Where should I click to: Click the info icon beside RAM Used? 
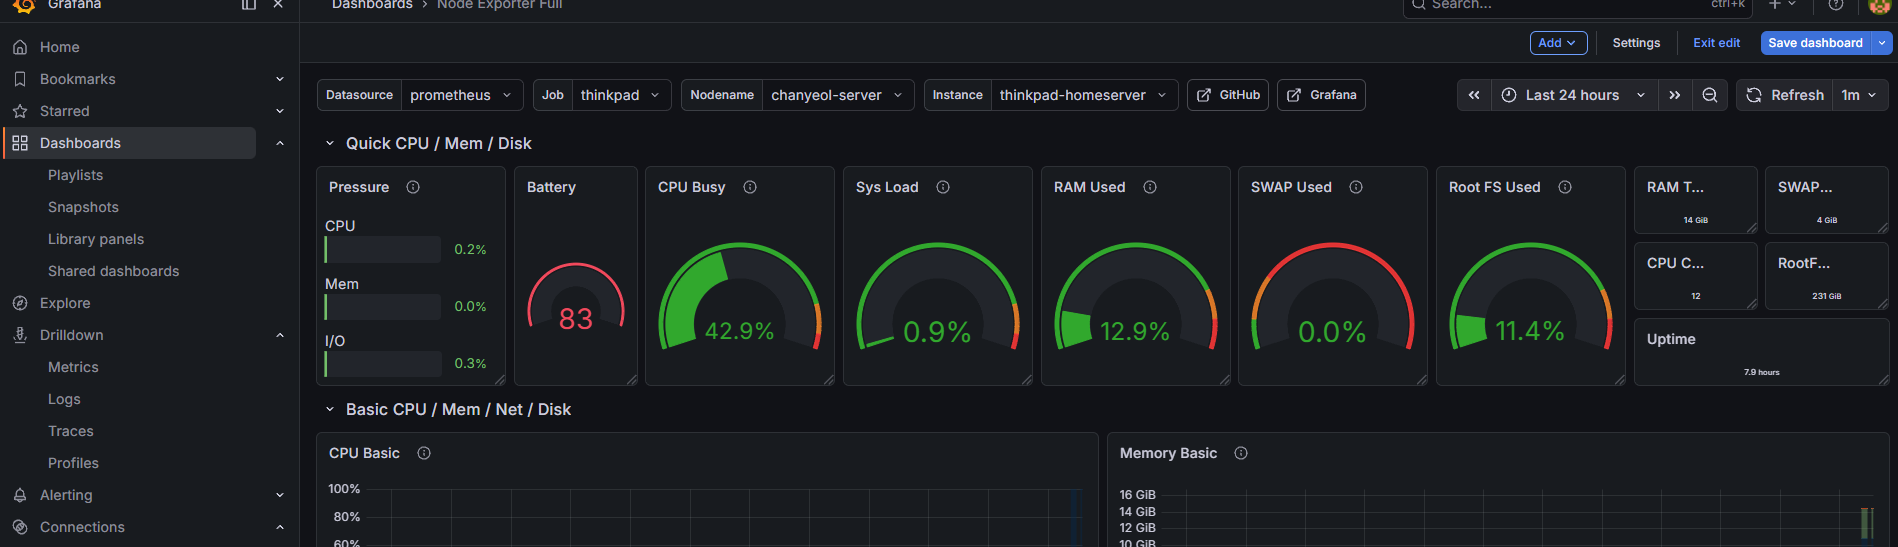point(1150,187)
